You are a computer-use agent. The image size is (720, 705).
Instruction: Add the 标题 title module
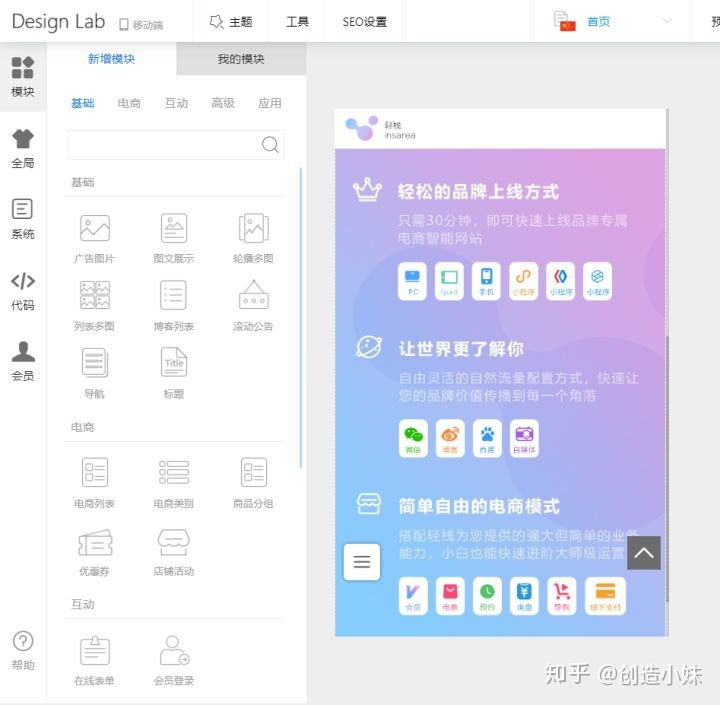click(x=174, y=373)
